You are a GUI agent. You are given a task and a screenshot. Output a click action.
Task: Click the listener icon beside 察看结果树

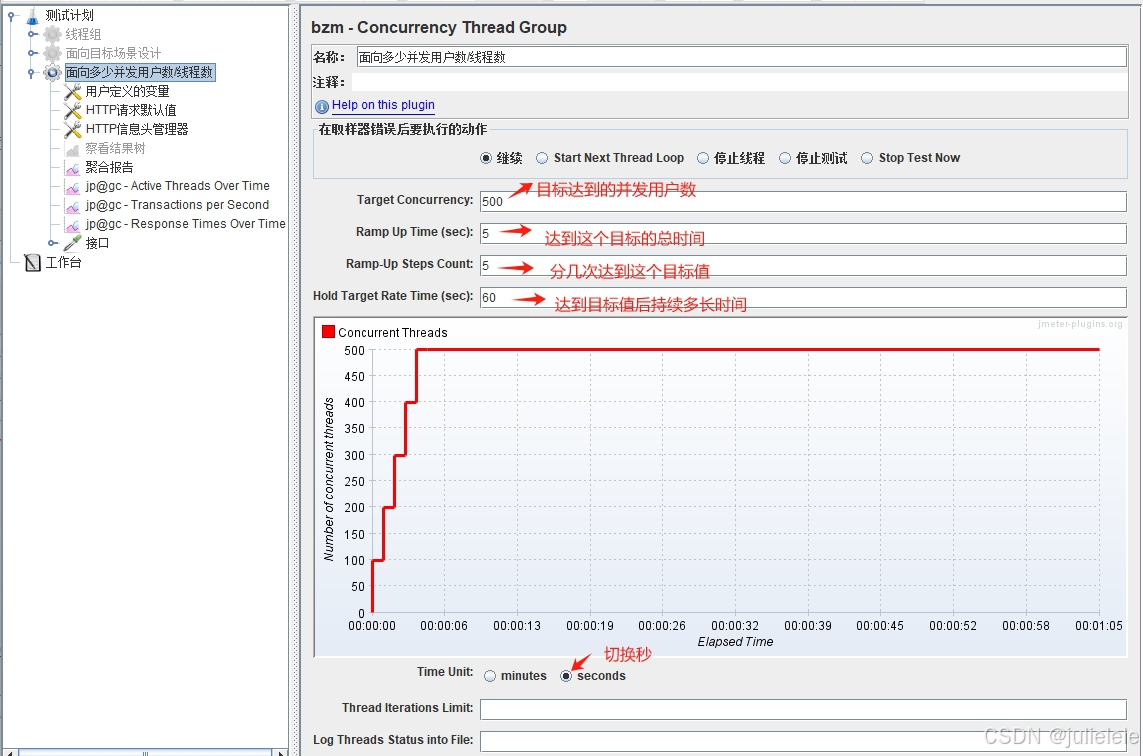[x=72, y=149]
